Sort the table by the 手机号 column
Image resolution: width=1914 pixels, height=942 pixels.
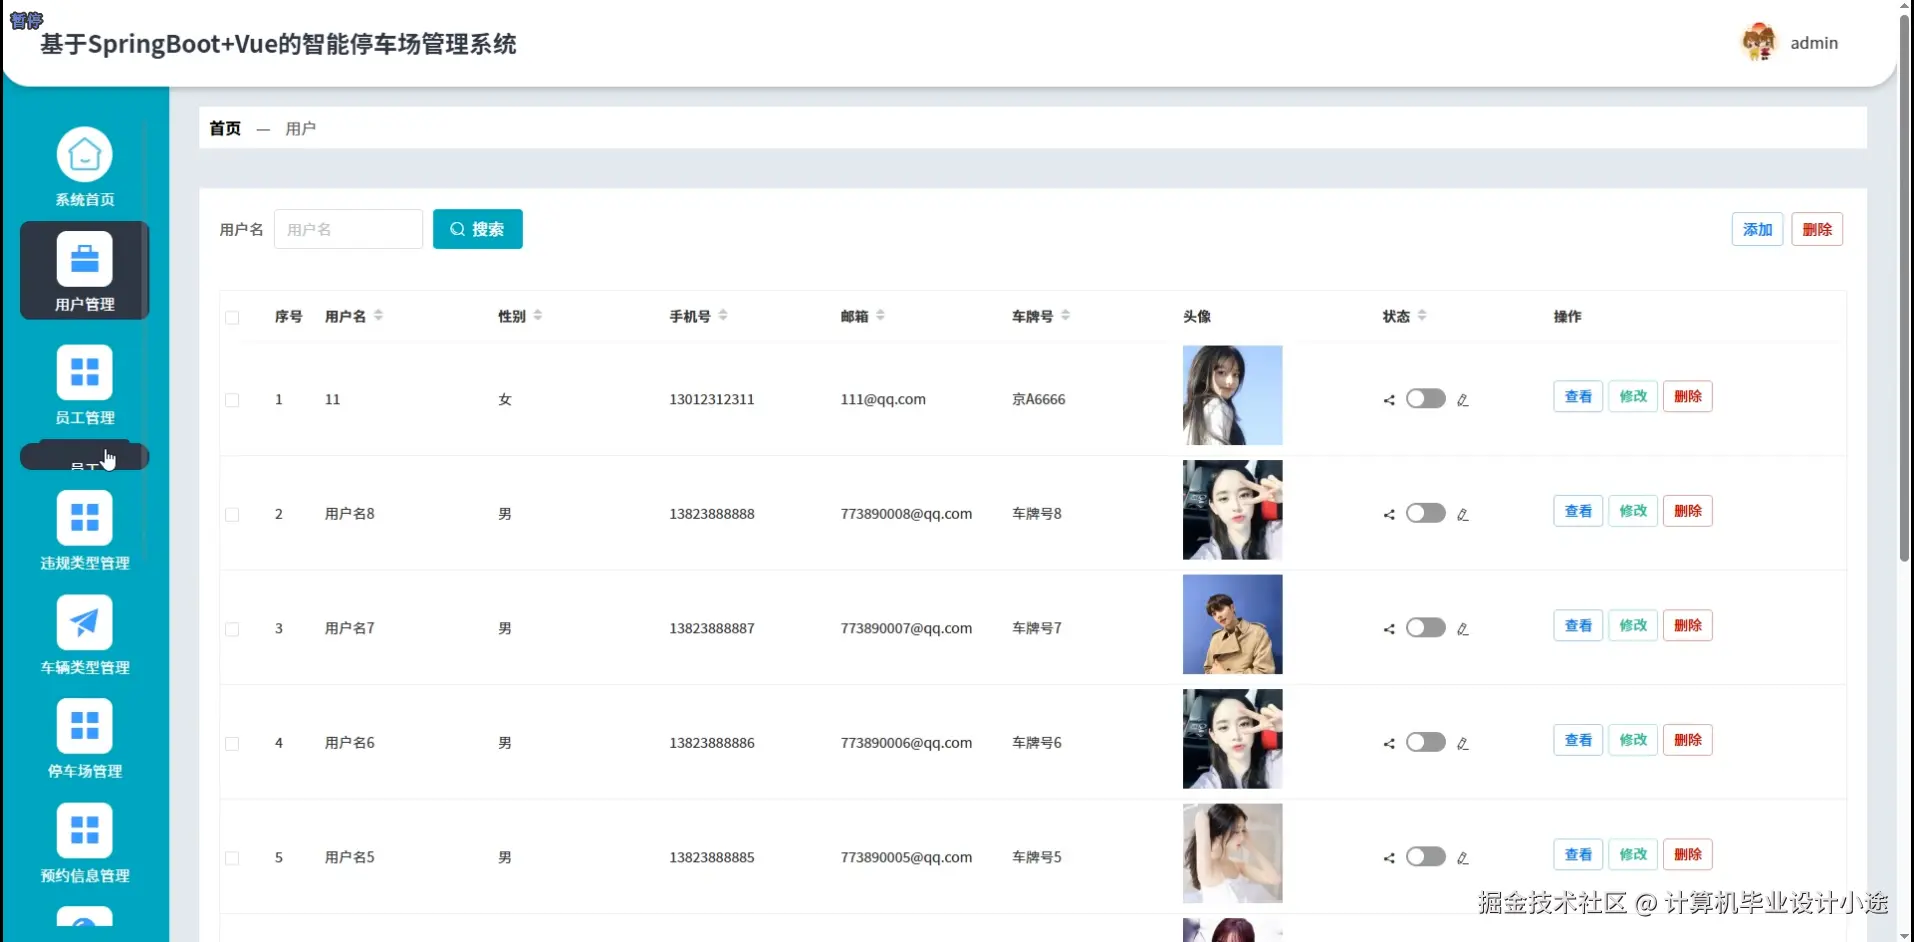[x=725, y=315]
